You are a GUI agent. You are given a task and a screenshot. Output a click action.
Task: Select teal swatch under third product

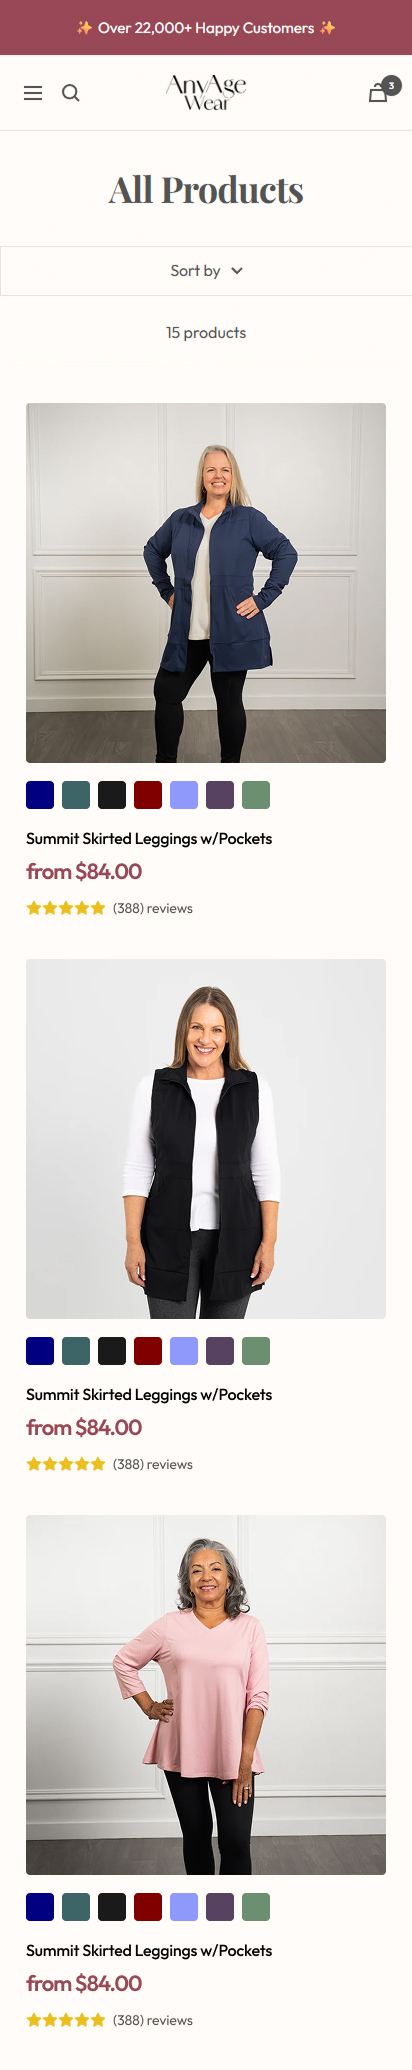(x=76, y=1907)
